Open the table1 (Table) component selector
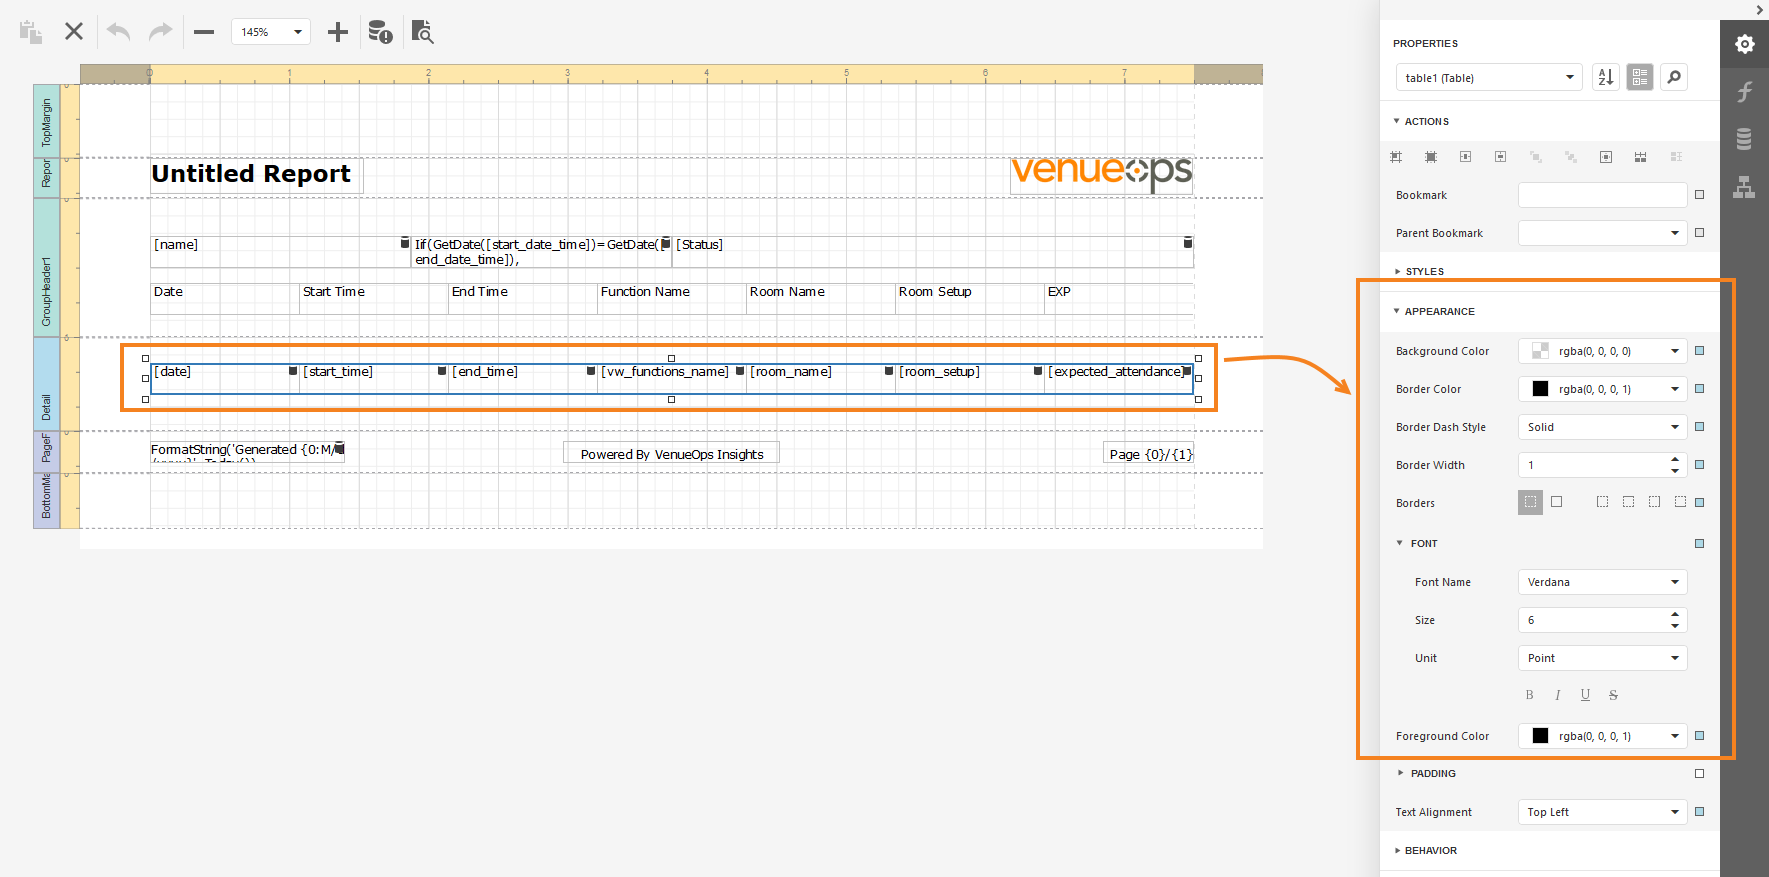This screenshot has height=877, width=1769. click(x=1488, y=77)
